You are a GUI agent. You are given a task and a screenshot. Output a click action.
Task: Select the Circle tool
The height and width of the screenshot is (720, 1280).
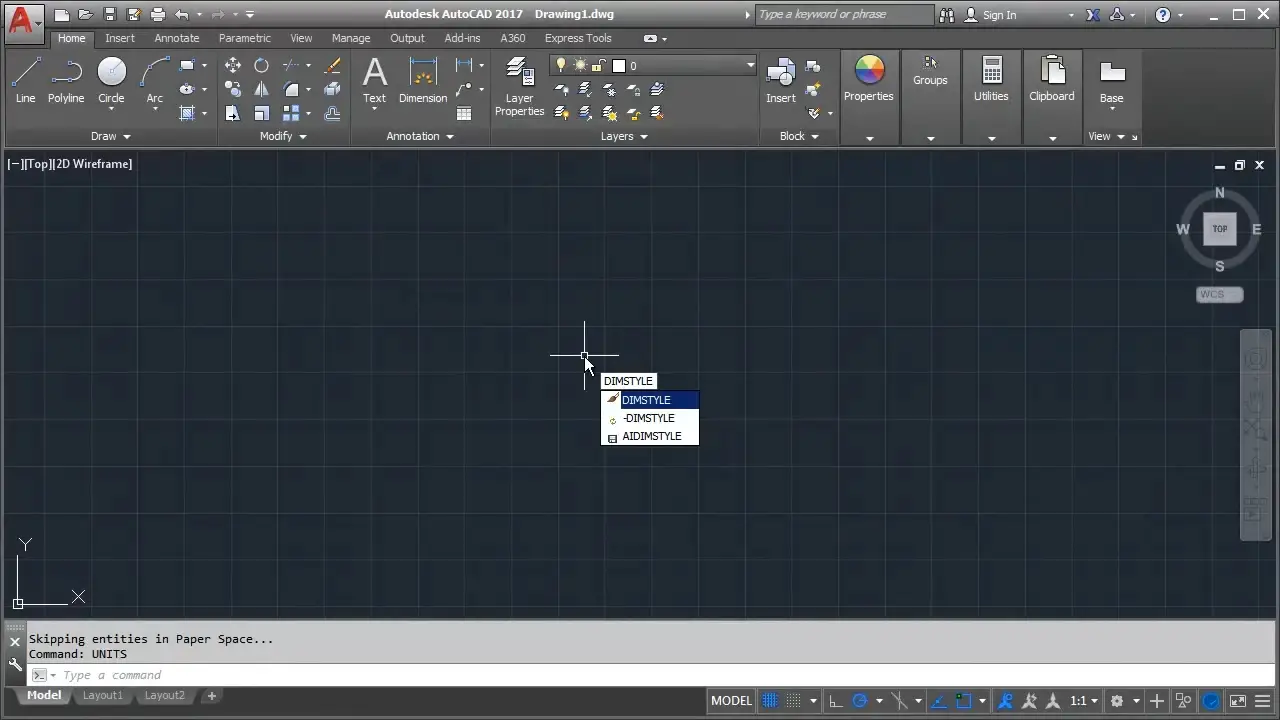[x=111, y=80]
